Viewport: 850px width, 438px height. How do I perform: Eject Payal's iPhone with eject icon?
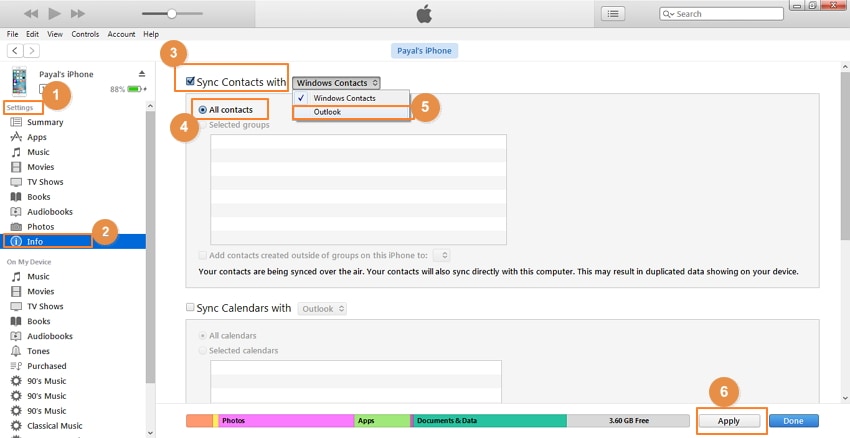141,74
